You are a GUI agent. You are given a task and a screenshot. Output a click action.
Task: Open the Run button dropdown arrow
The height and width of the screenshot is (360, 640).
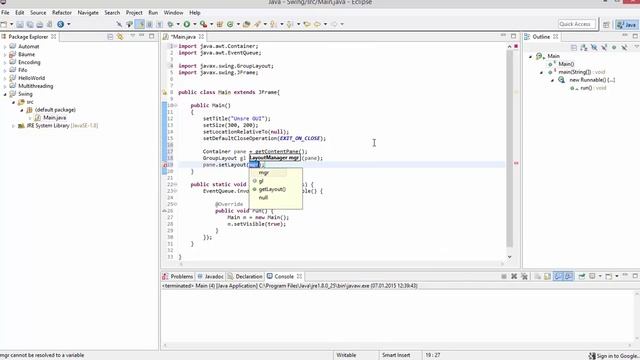pyautogui.click(x=195, y=24)
